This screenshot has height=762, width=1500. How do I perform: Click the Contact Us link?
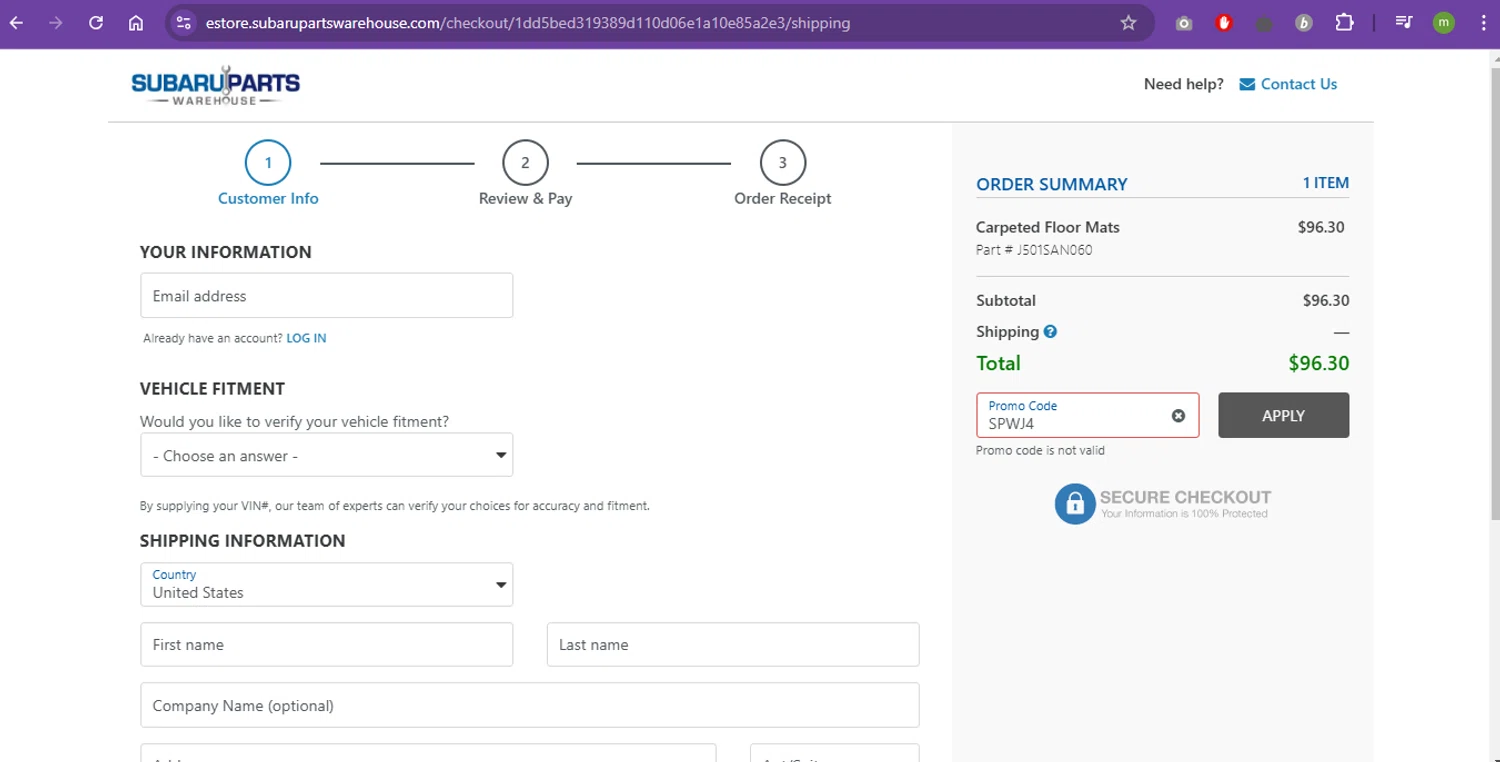tap(1299, 84)
